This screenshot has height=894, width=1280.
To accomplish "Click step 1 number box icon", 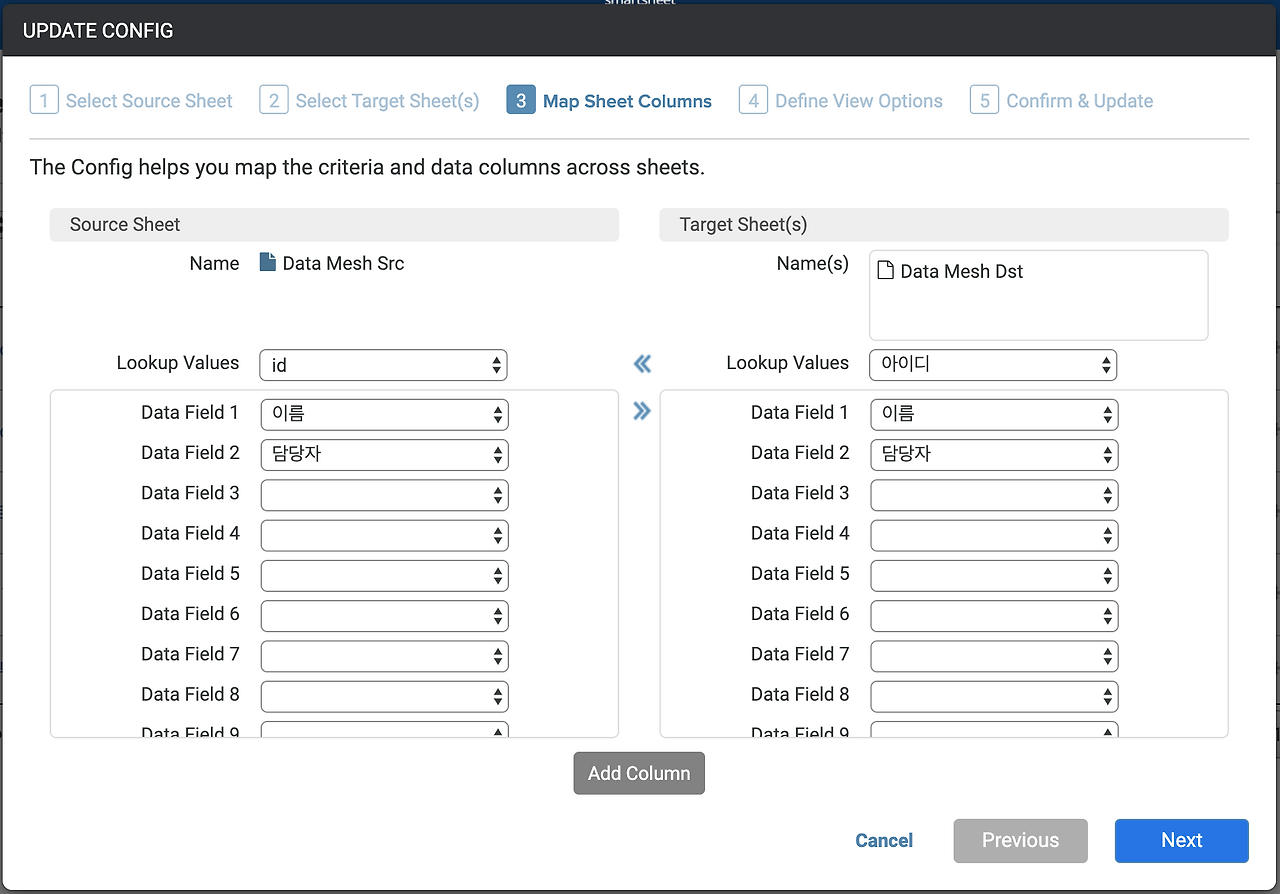I will 44,101.
